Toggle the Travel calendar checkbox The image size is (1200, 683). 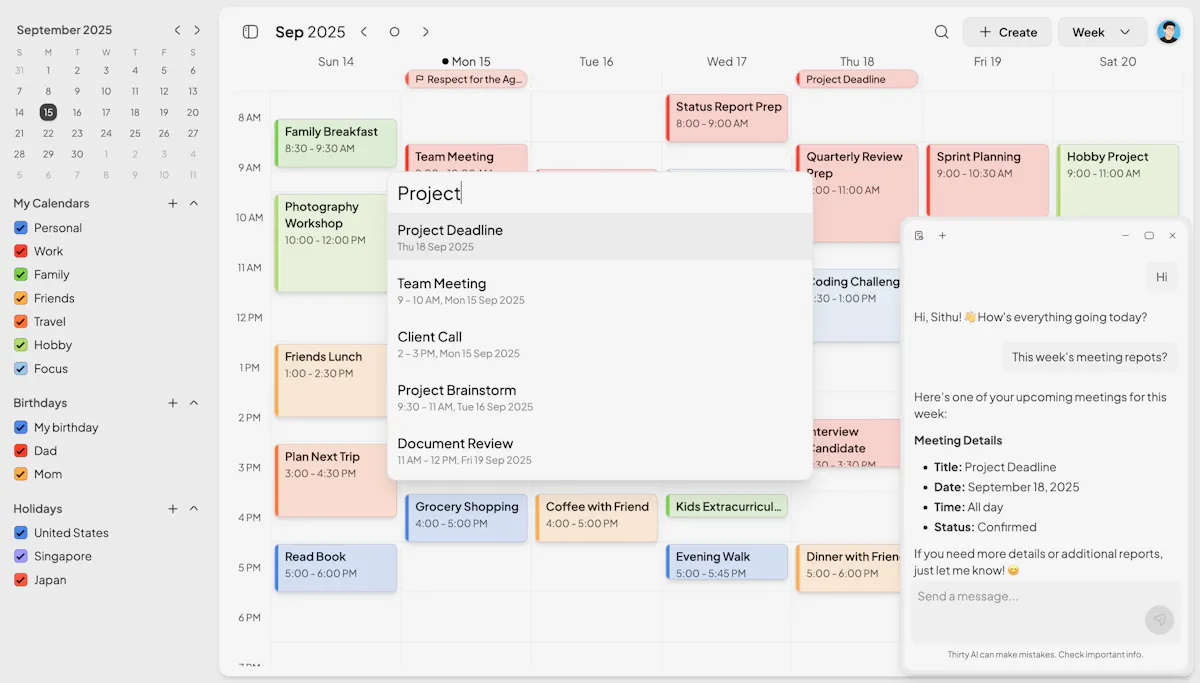tap(20, 321)
